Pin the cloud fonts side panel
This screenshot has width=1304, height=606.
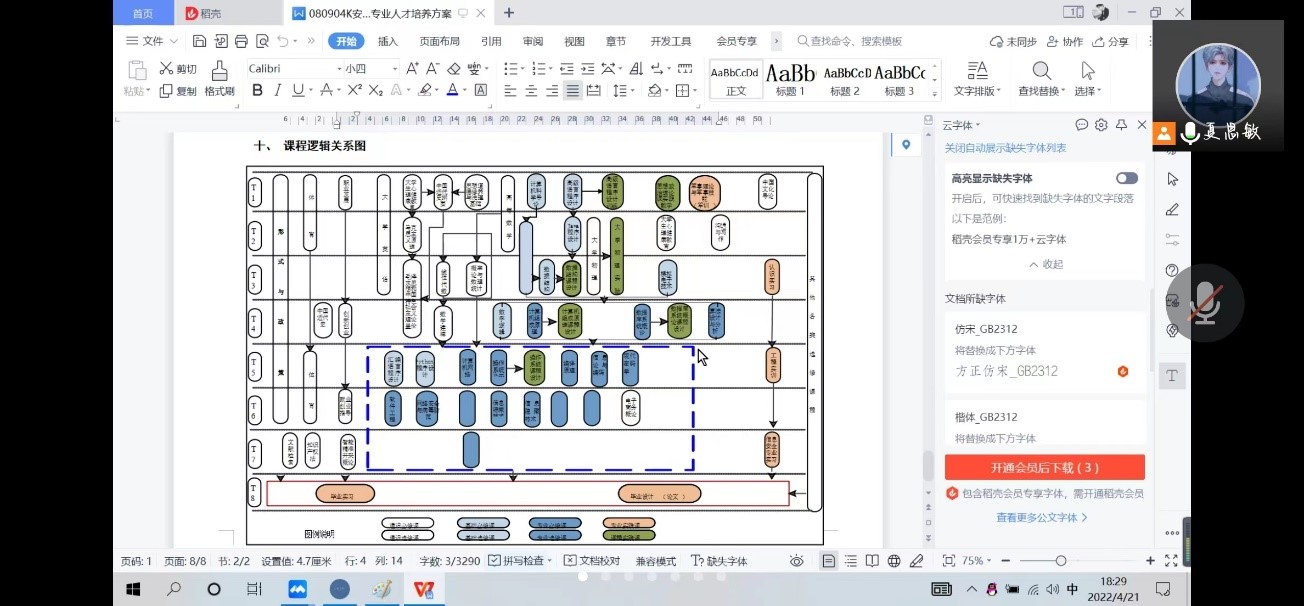(1121, 125)
